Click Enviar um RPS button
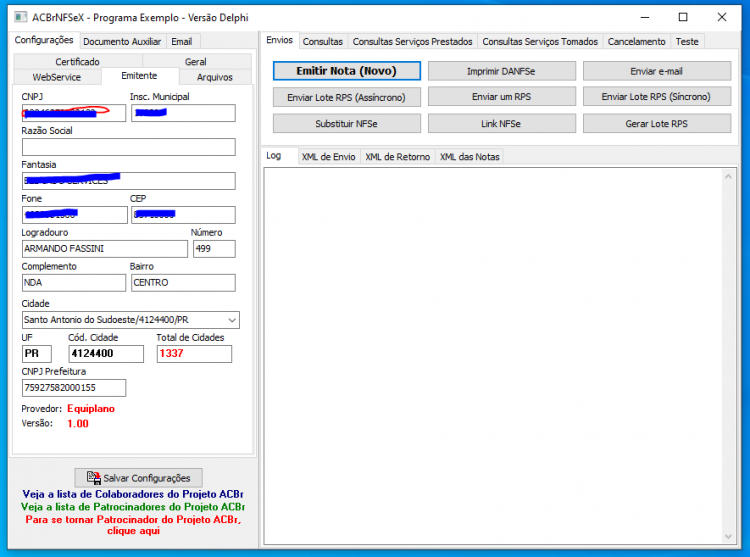 pos(501,97)
